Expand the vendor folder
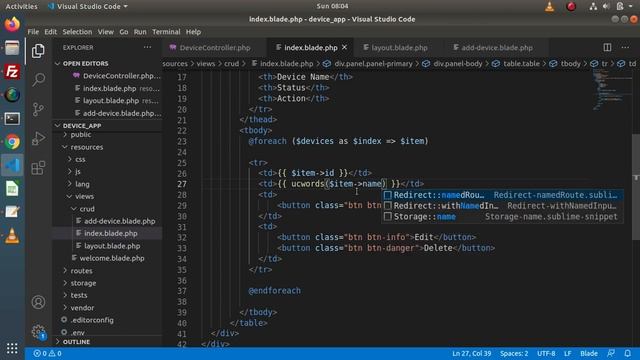This screenshot has width=640, height=360. click(x=82, y=308)
